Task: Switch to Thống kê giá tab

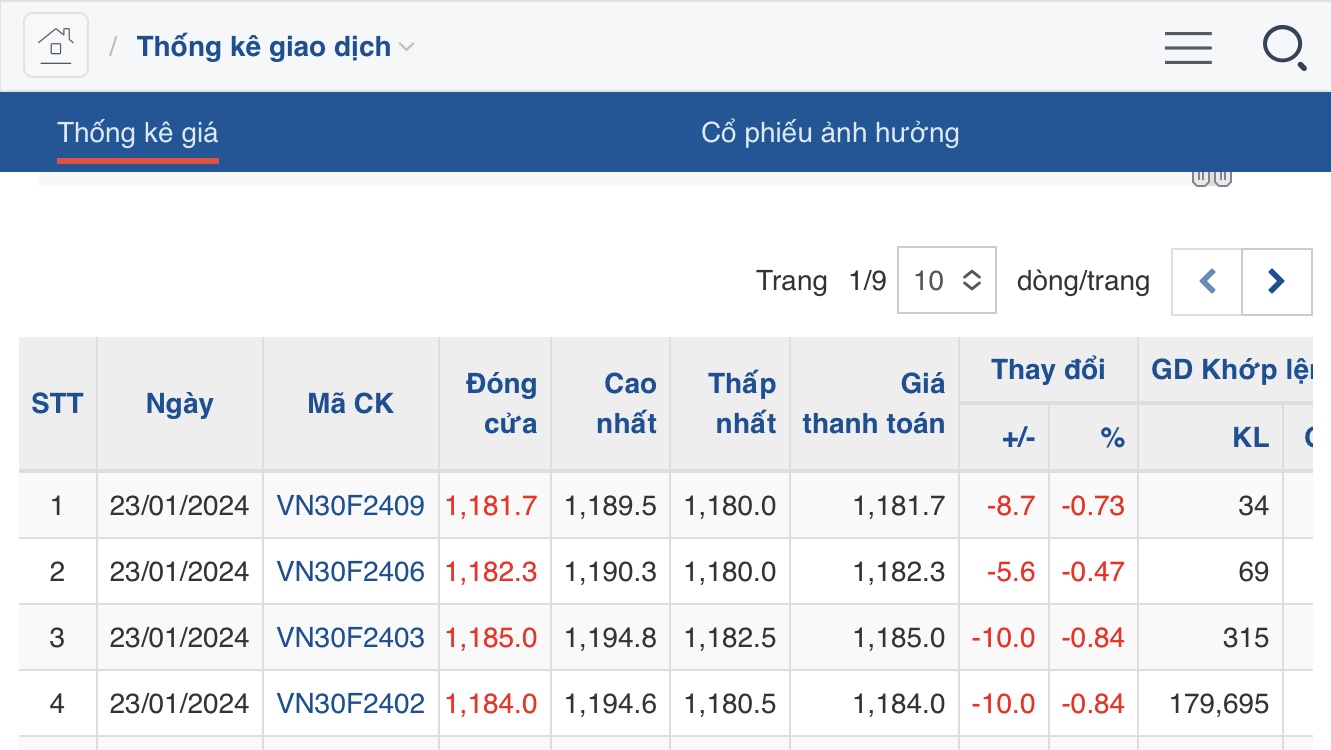Action: coord(137,133)
